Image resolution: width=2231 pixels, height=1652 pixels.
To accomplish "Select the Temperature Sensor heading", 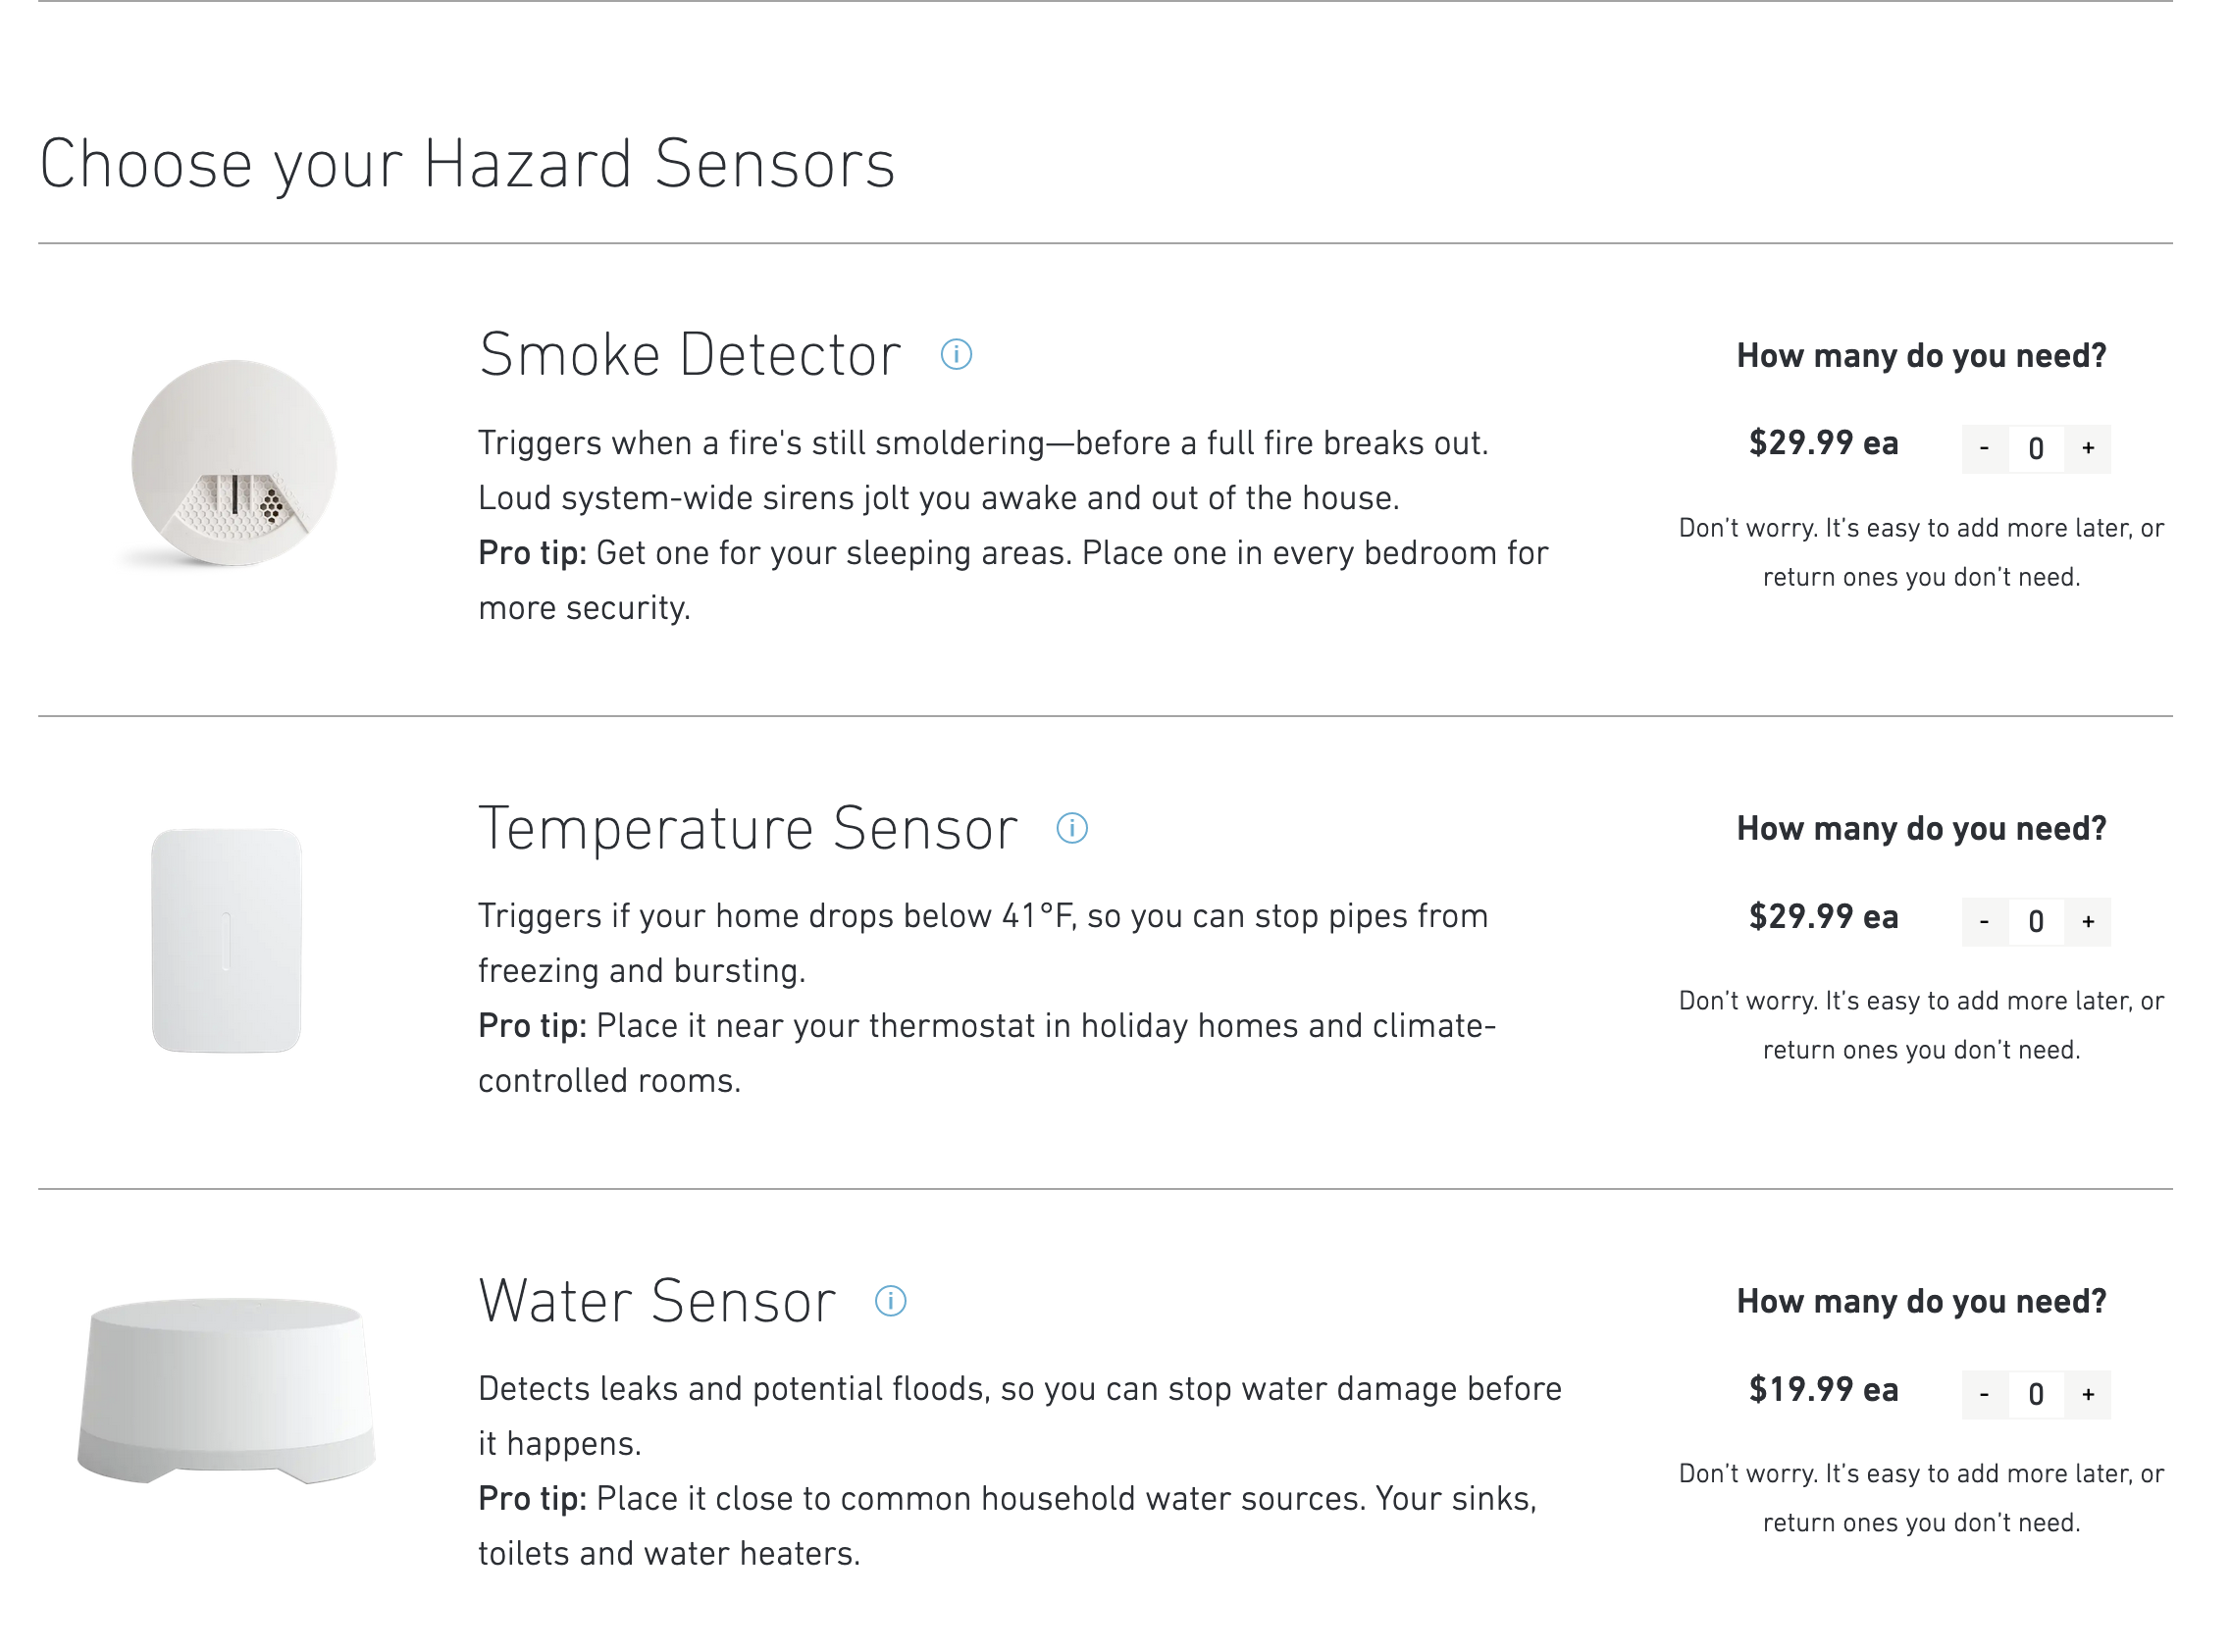I will pos(748,829).
